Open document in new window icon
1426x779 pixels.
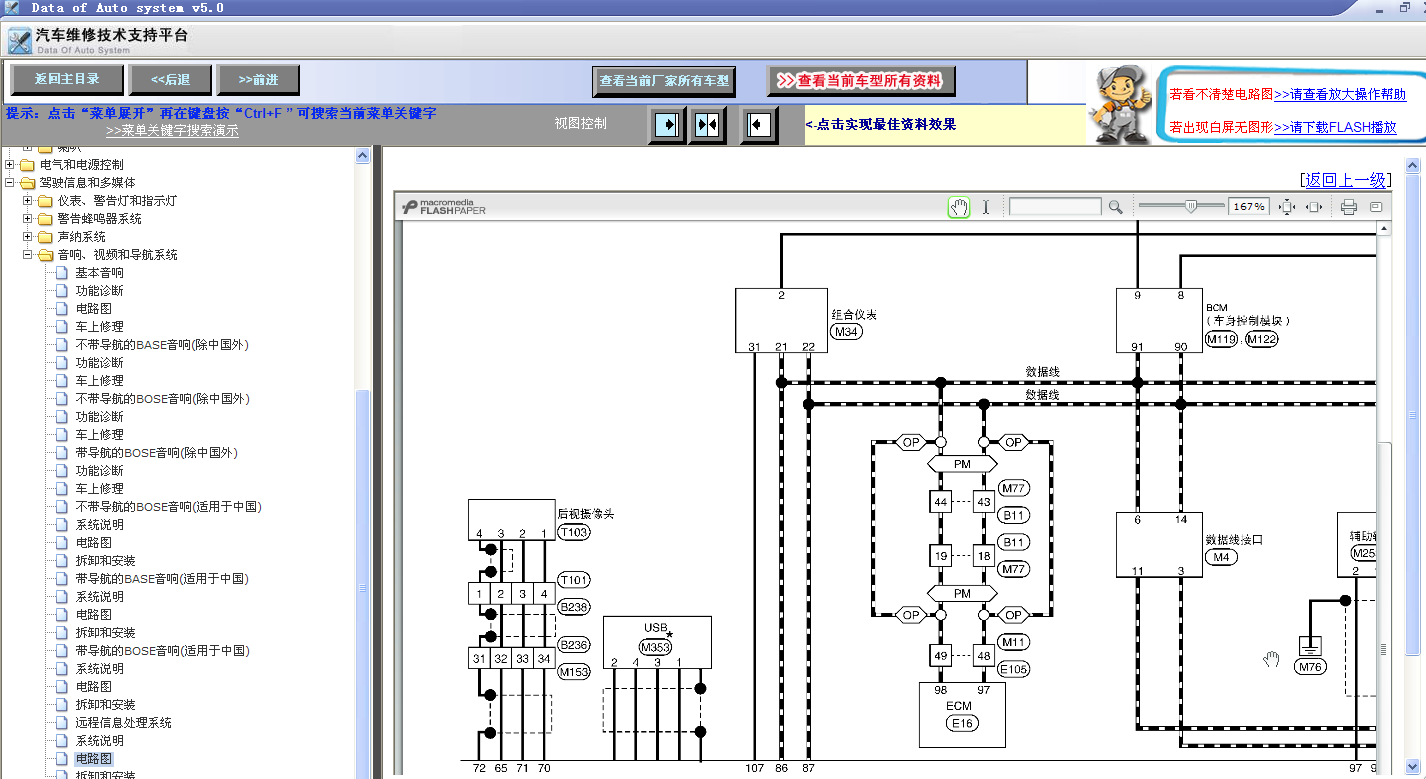pyautogui.click(x=1376, y=207)
